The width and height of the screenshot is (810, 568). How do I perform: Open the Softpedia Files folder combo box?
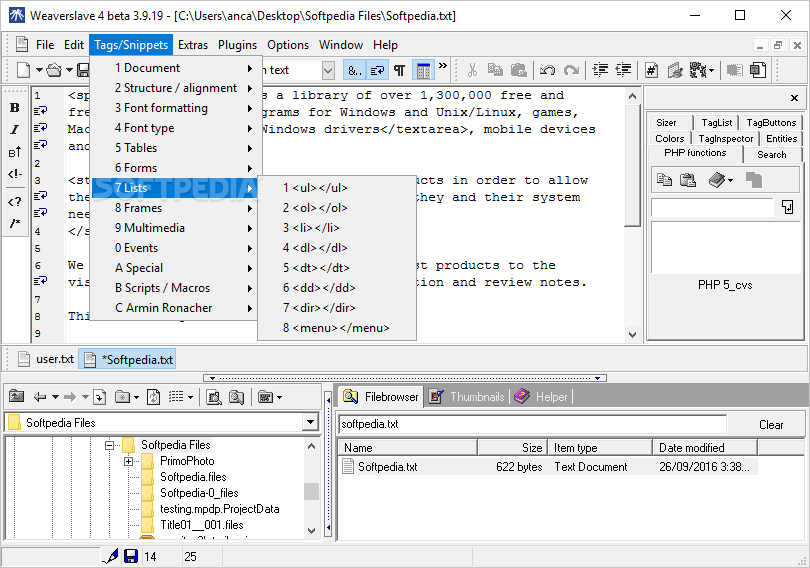tap(310, 422)
